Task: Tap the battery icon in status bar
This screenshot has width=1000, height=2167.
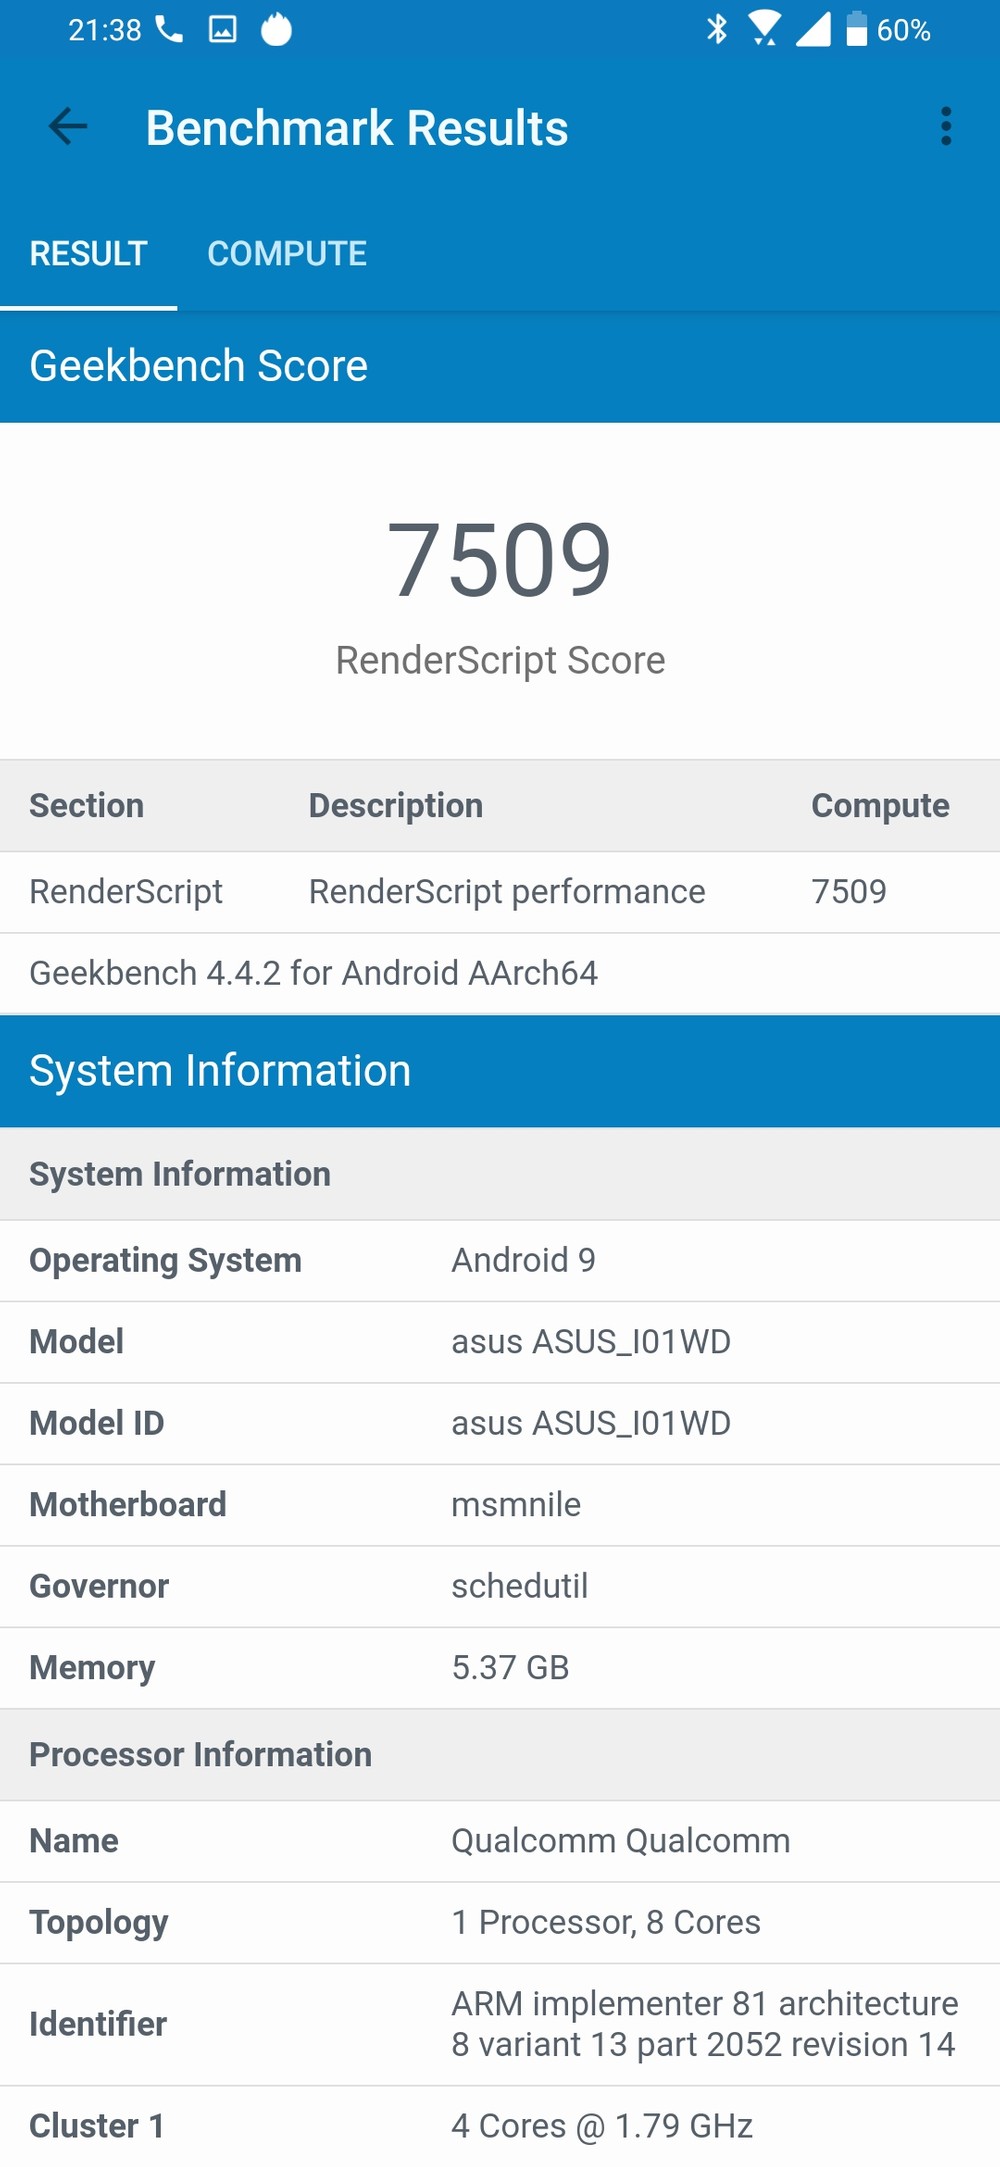Action: pyautogui.click(x=856, y=29)
